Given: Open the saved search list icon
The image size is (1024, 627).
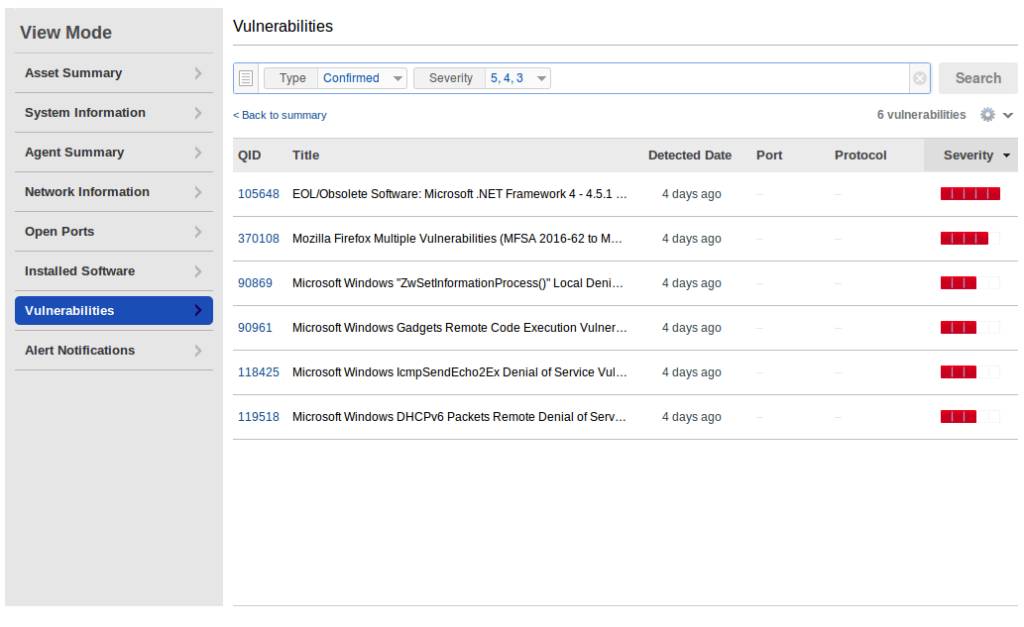Looking at the screenshot, I should coord(245,77).
